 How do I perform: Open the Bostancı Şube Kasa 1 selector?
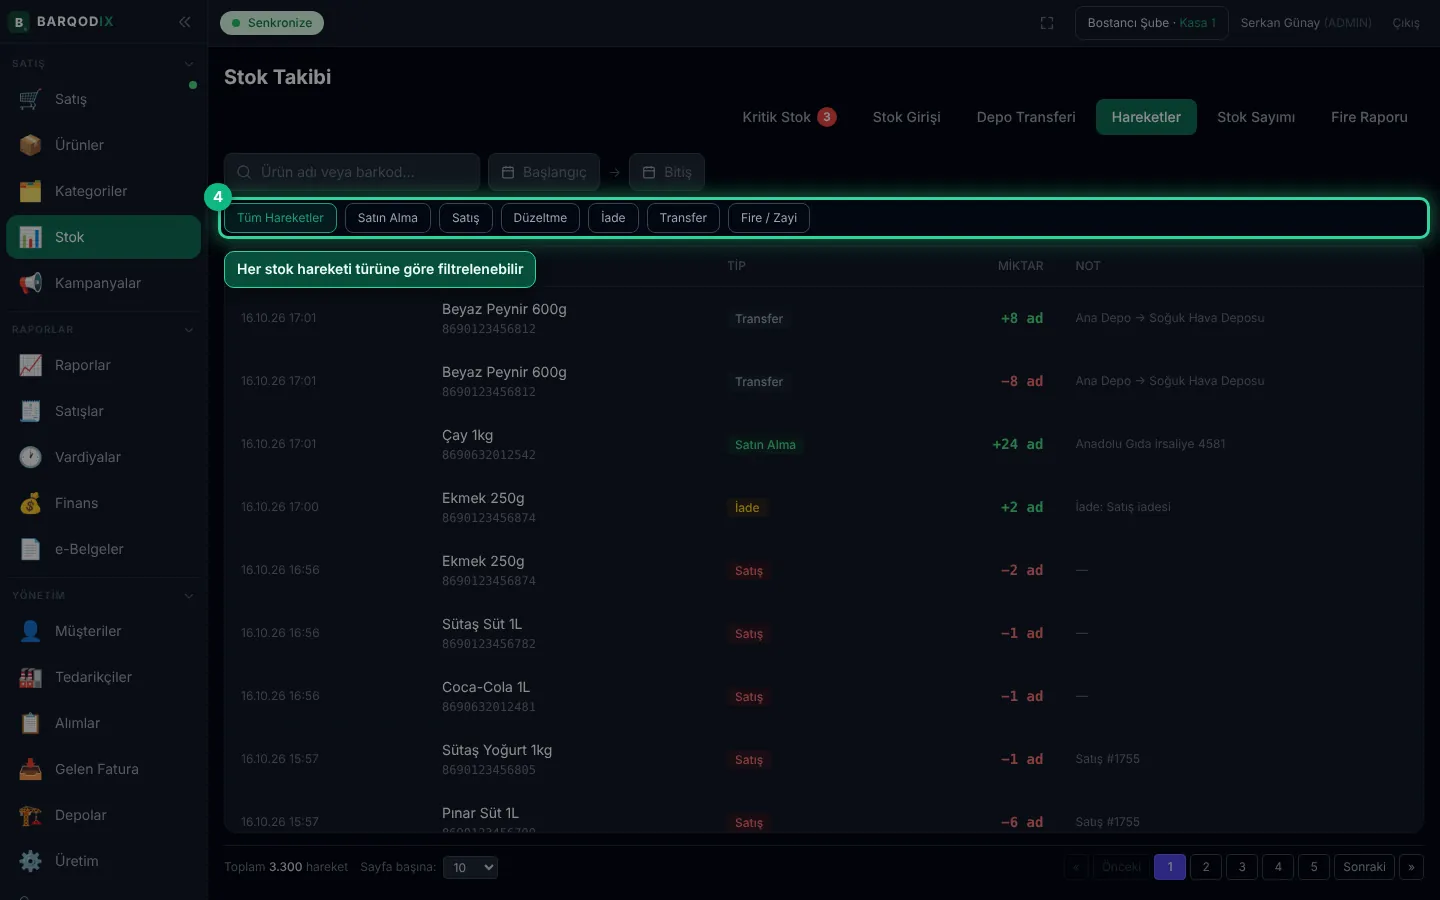click(1152, 23)
